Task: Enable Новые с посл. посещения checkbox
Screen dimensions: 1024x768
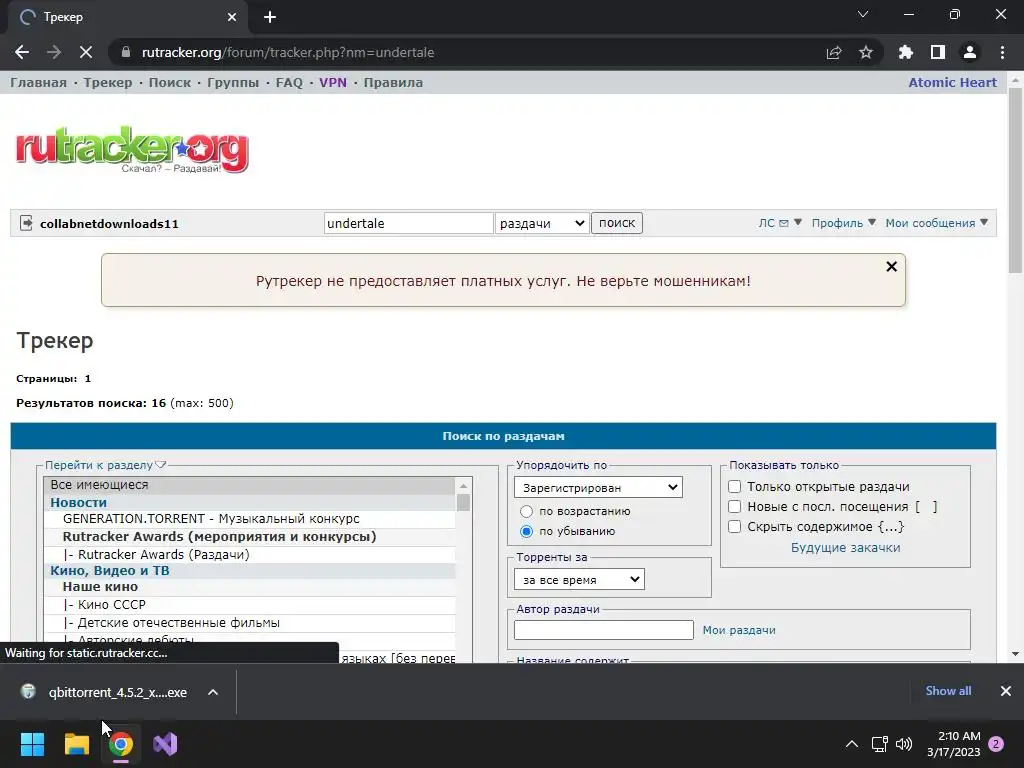Action: [735, 507]
